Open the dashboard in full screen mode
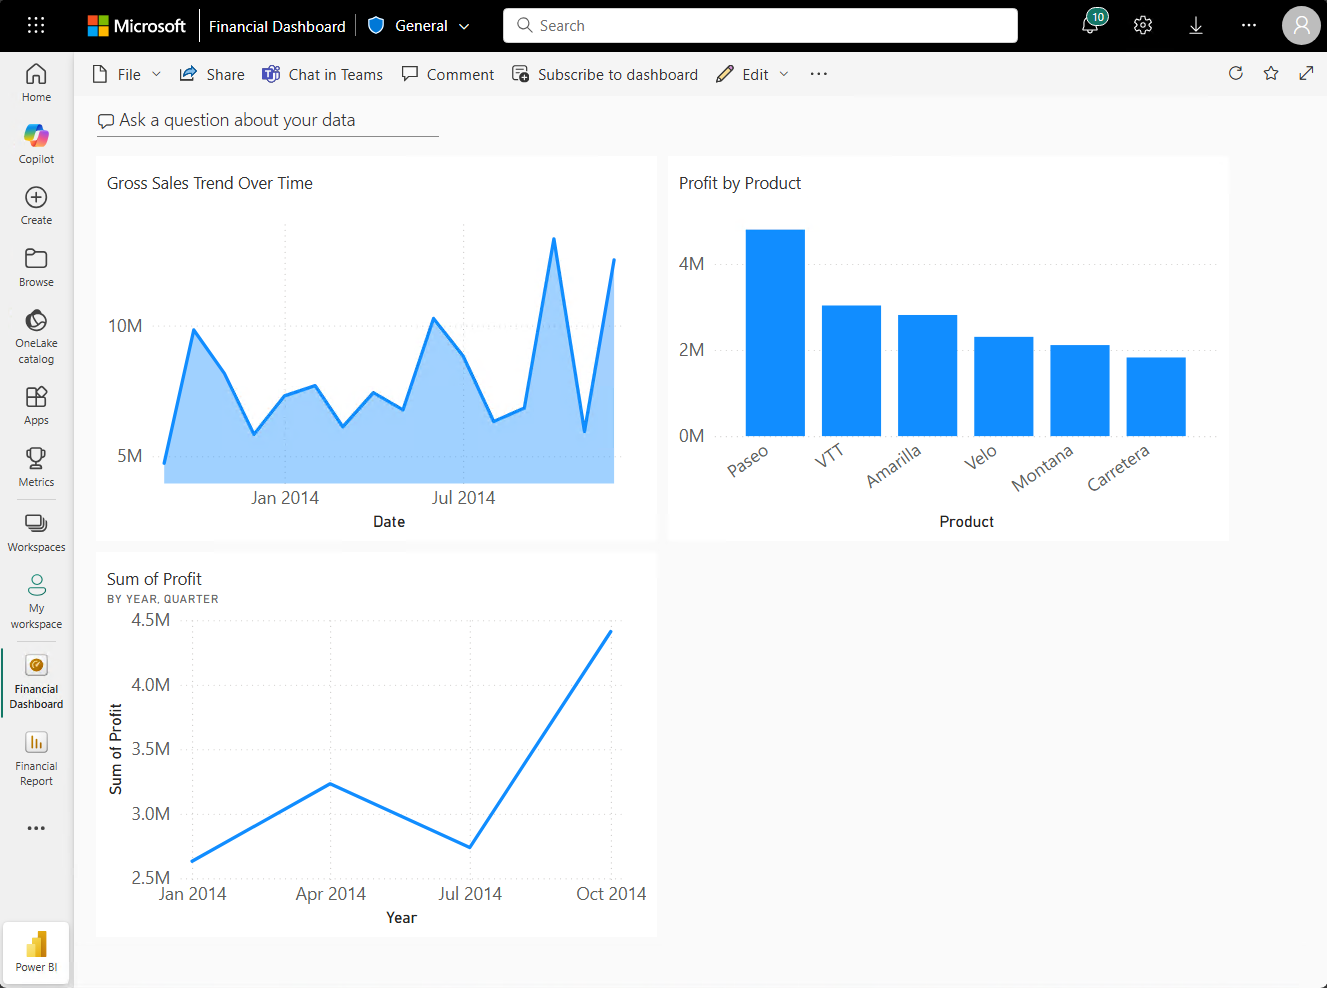This screenshot has height=988, width=1327. pyautogui.click(x=1306, y=73)
